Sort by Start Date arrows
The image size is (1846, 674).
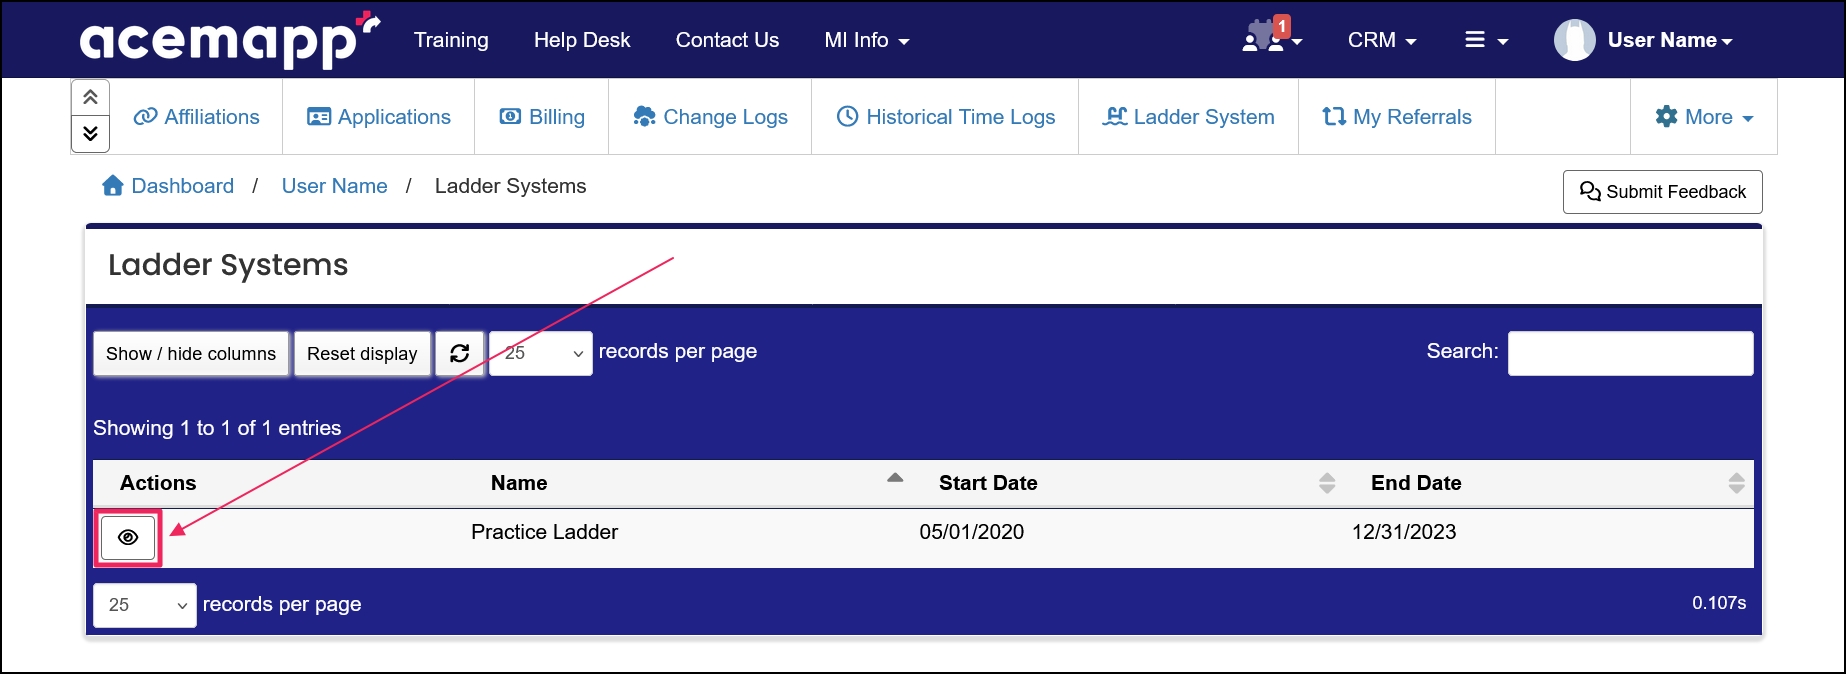click(1327, 483)
